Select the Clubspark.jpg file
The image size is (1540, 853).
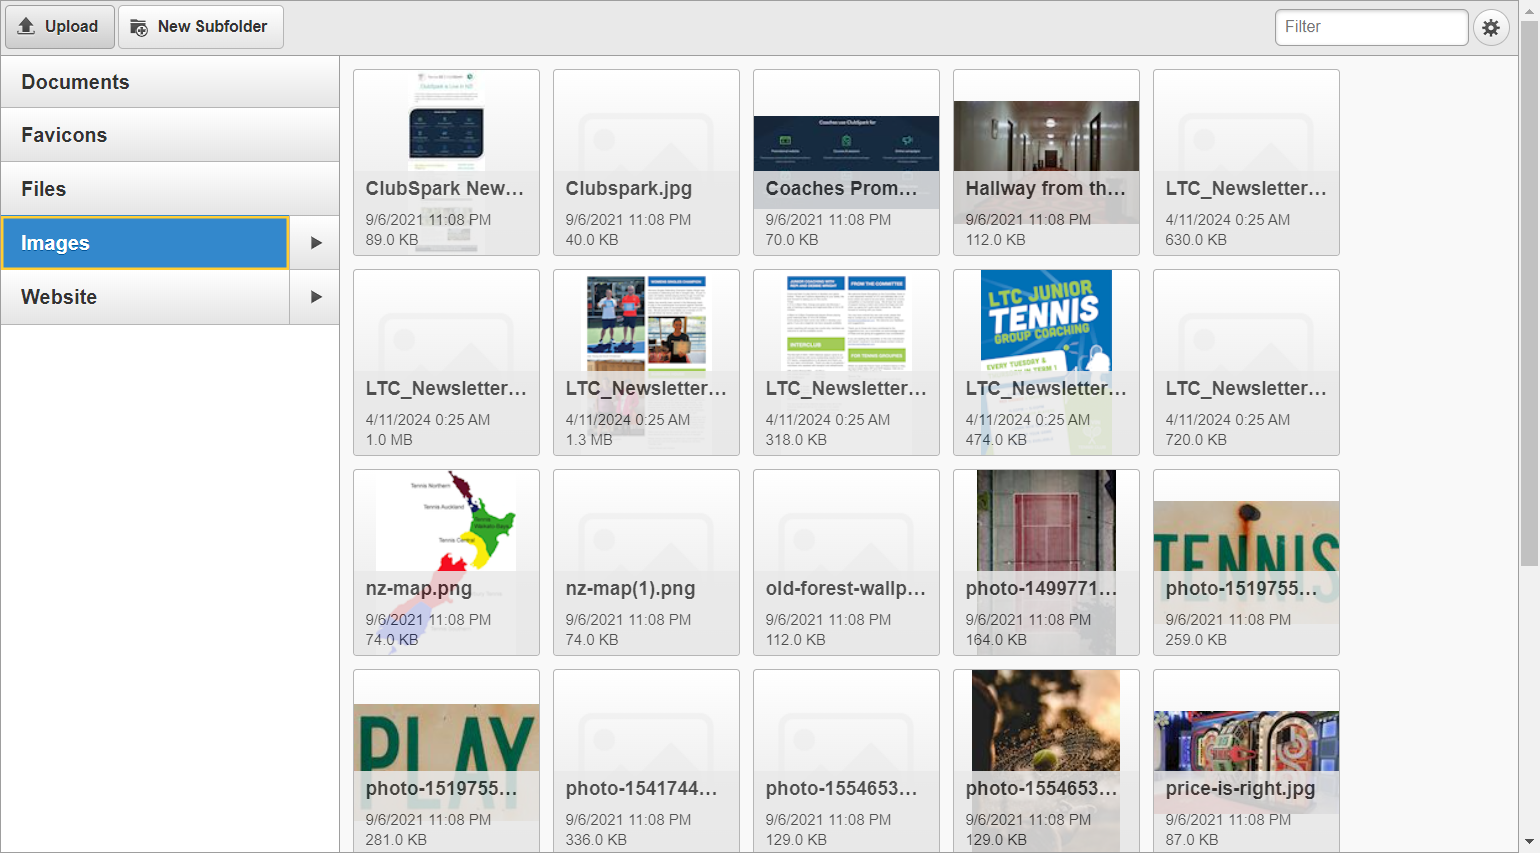(x=646, y=162)
